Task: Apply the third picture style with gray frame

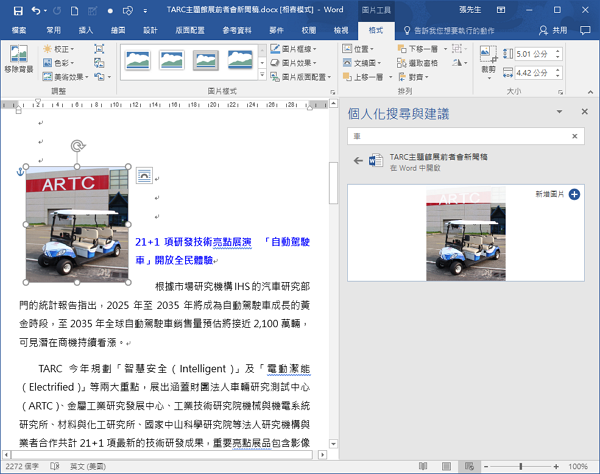Action: (206, 60)
